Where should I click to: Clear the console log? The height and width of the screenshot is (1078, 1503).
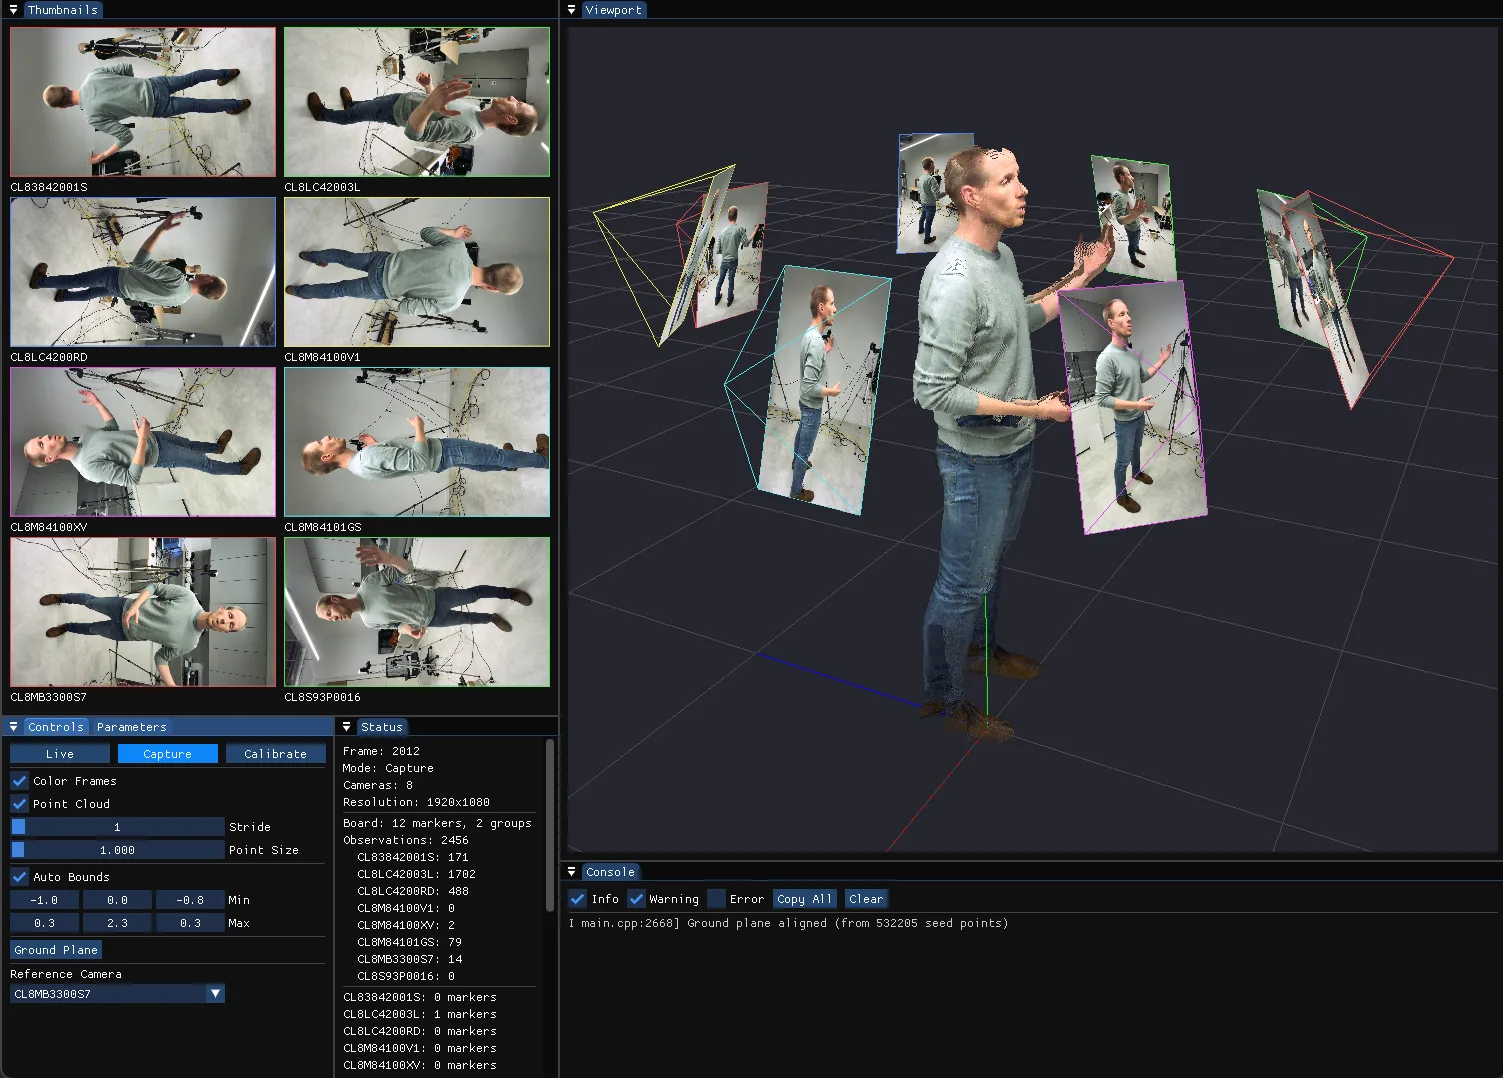865,898
